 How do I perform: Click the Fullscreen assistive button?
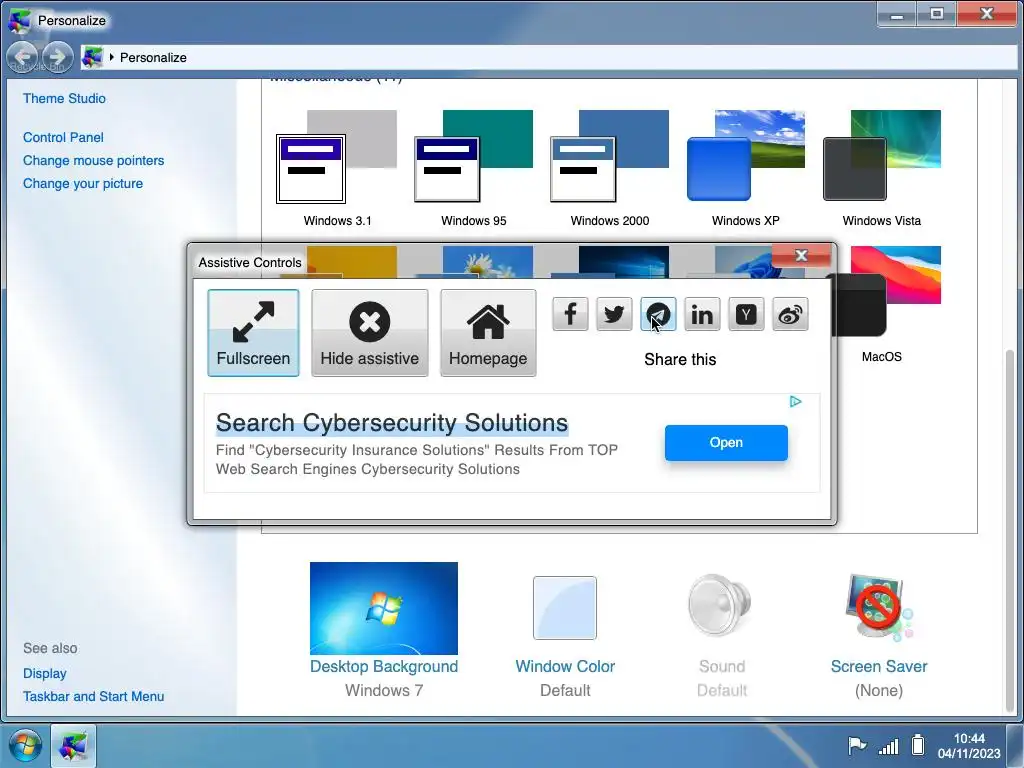[253, 333]
